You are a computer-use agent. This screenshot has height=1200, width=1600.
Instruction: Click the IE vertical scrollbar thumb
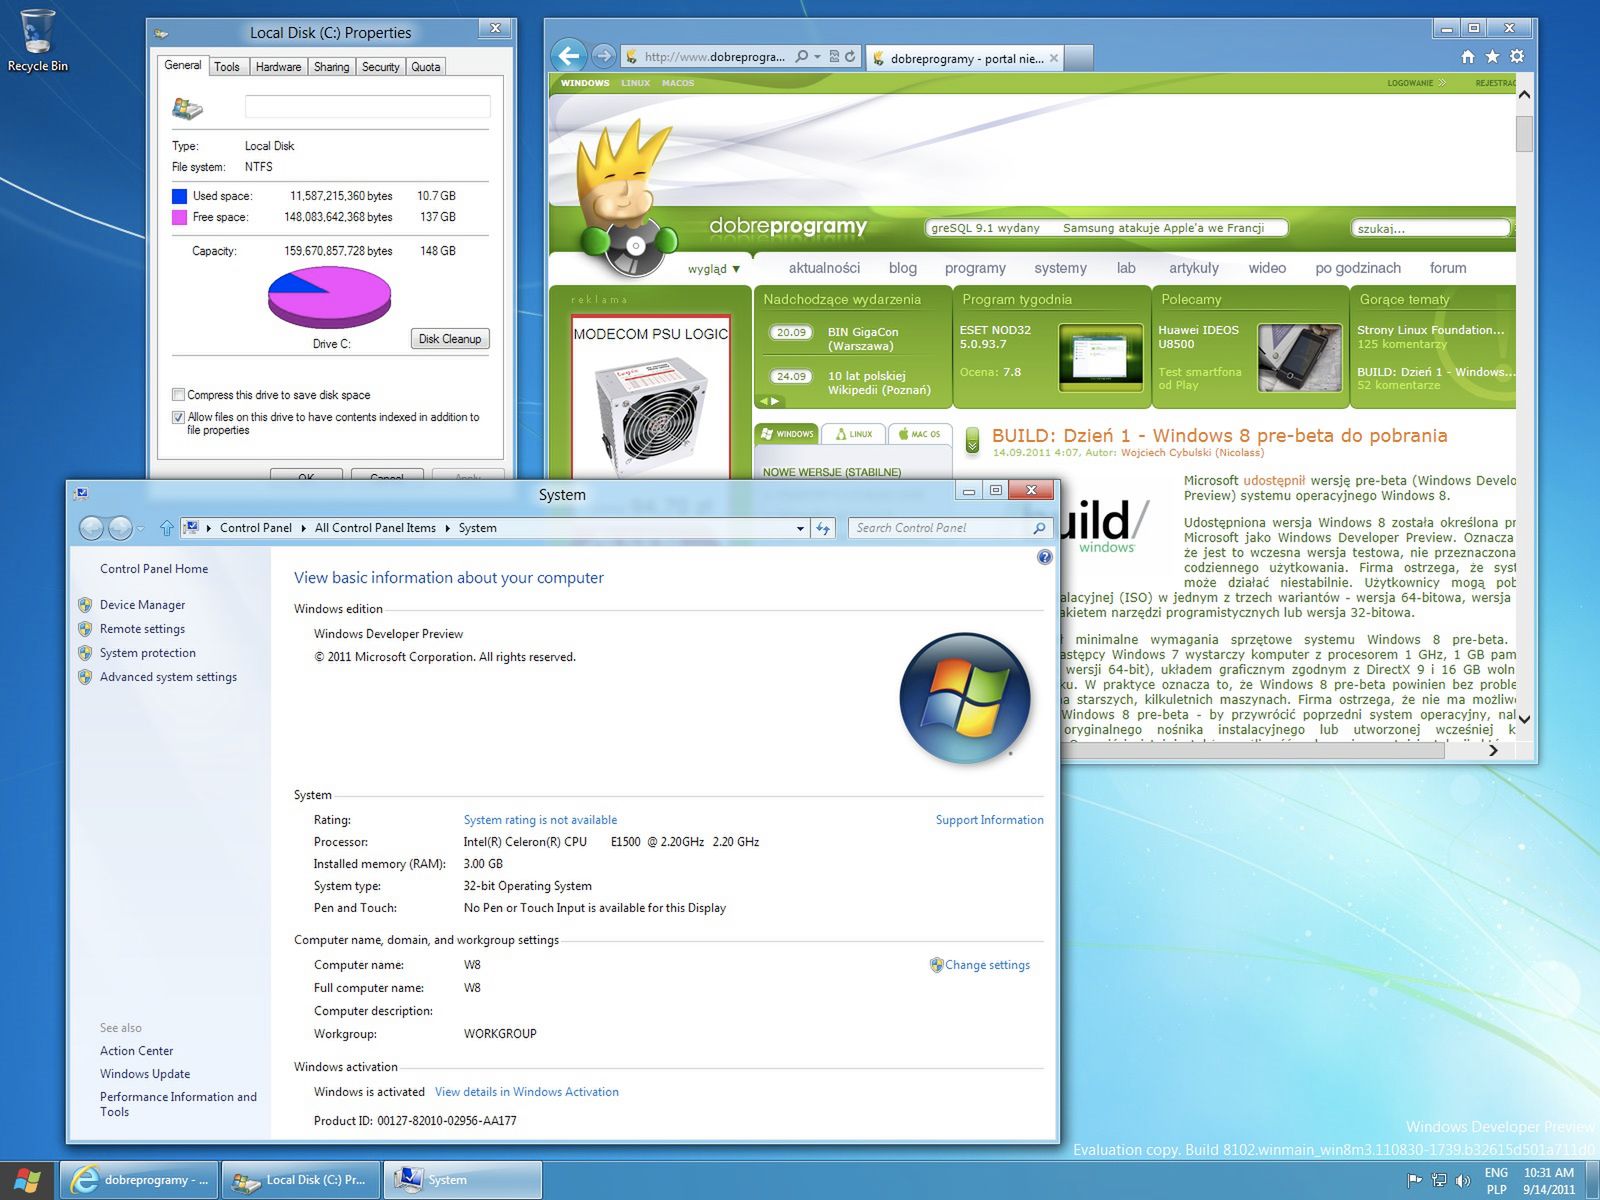tap(1524, 134)
